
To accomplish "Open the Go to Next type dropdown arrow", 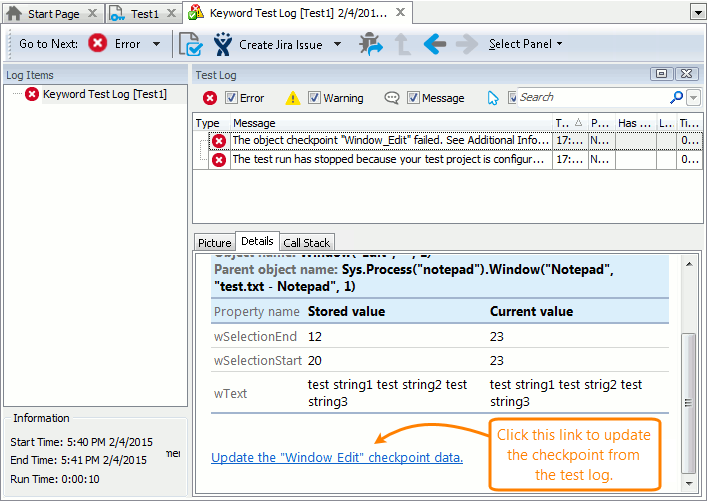I will (x=156, y=44).
